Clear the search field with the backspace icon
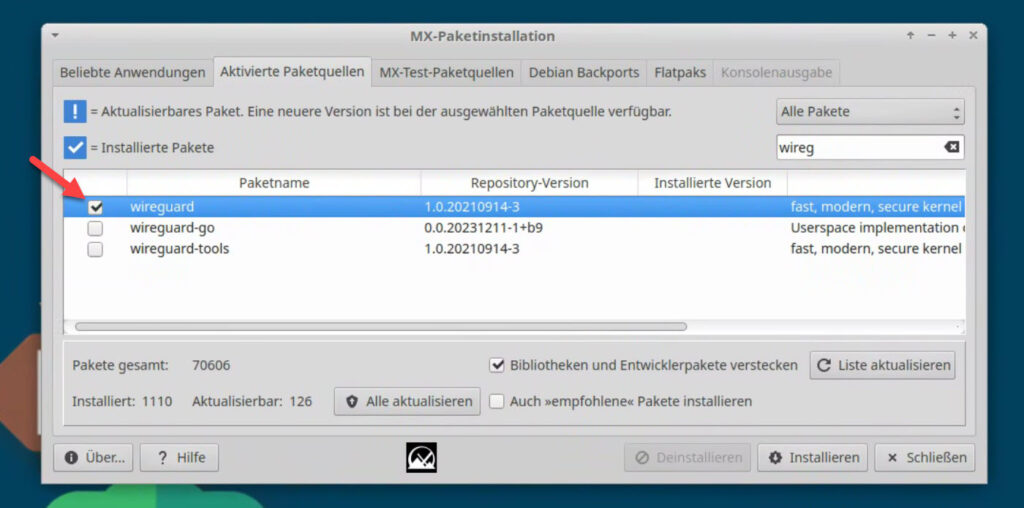 [951, 148]
